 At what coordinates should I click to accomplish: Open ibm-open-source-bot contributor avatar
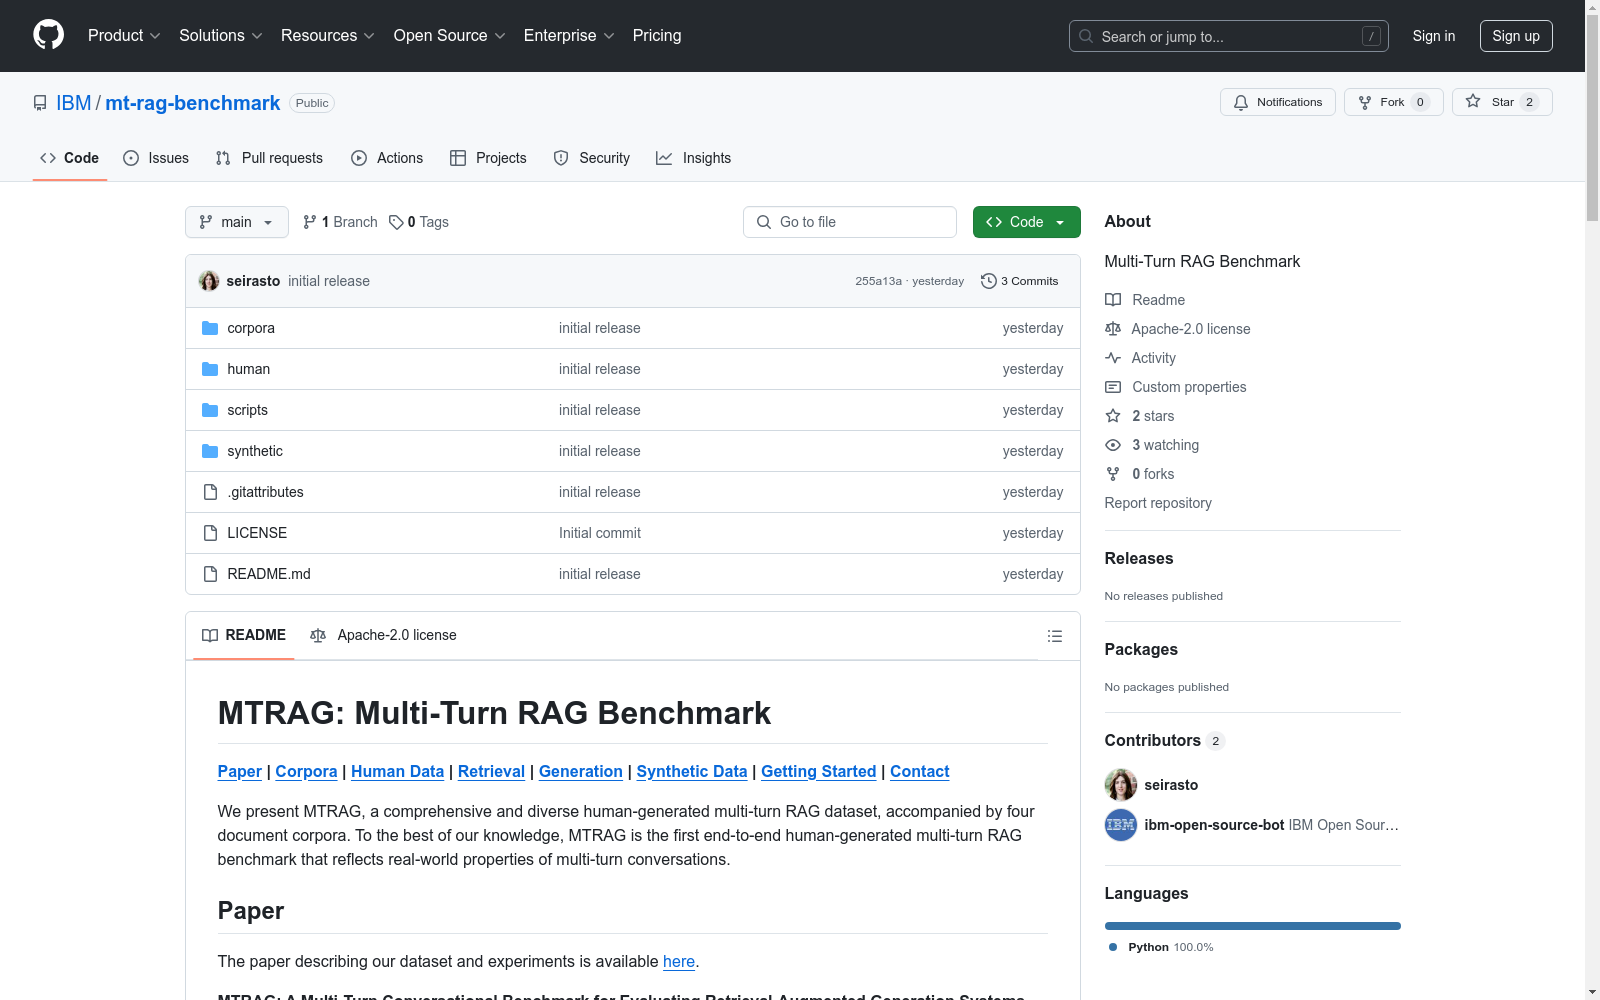1120,825
